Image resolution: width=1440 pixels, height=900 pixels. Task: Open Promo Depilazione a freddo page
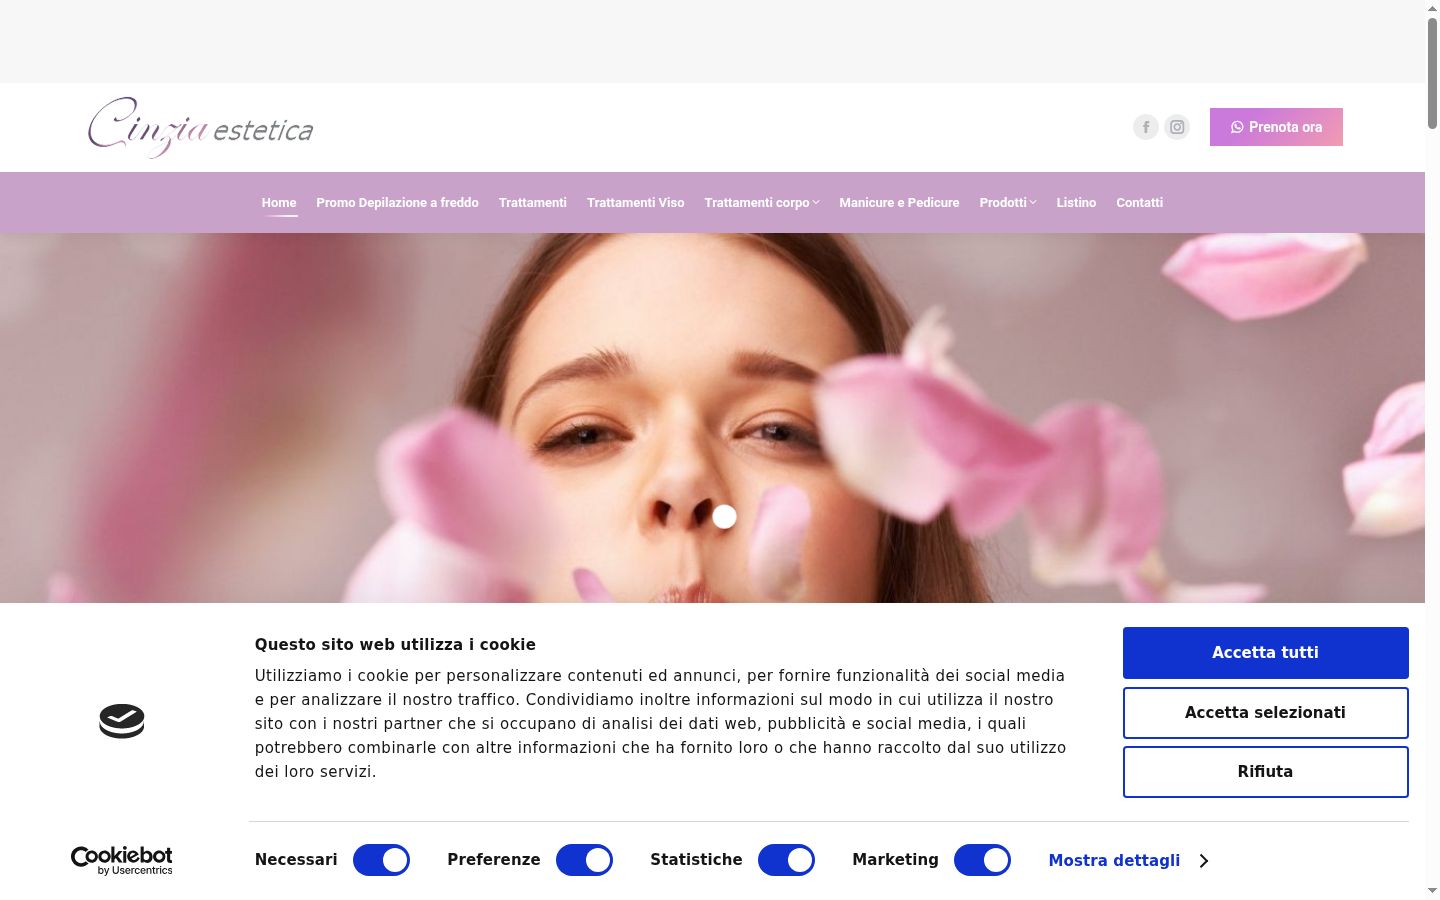point(397,203)
